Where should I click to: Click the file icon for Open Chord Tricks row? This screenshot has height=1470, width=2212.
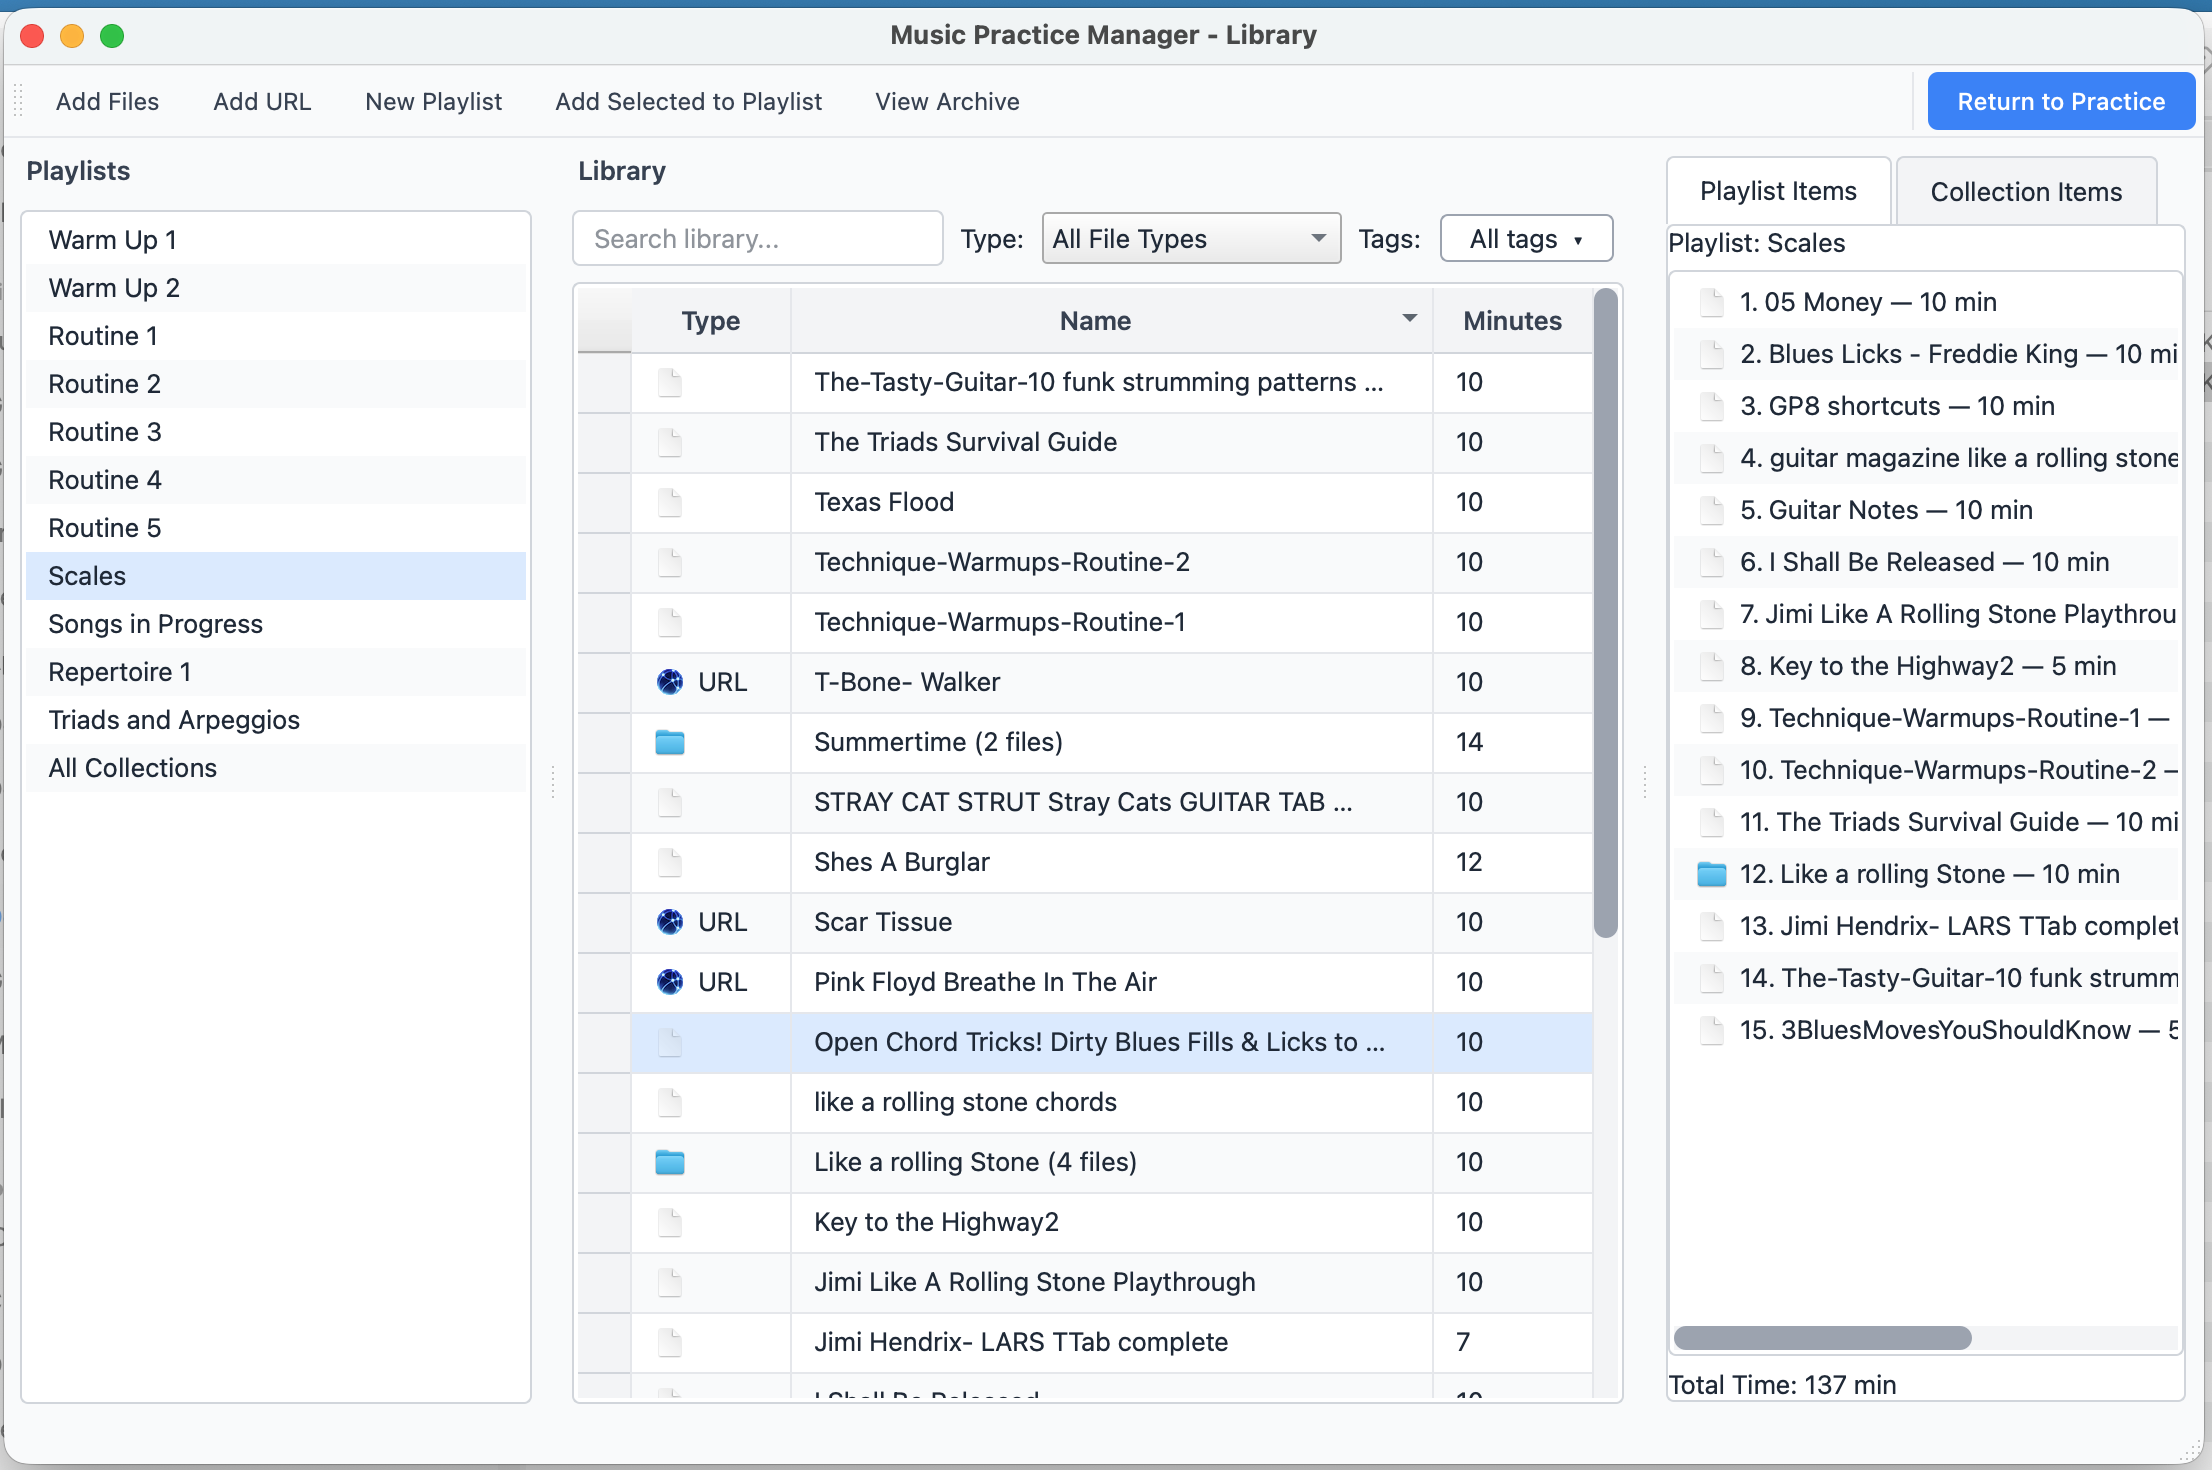[670, 1042]
